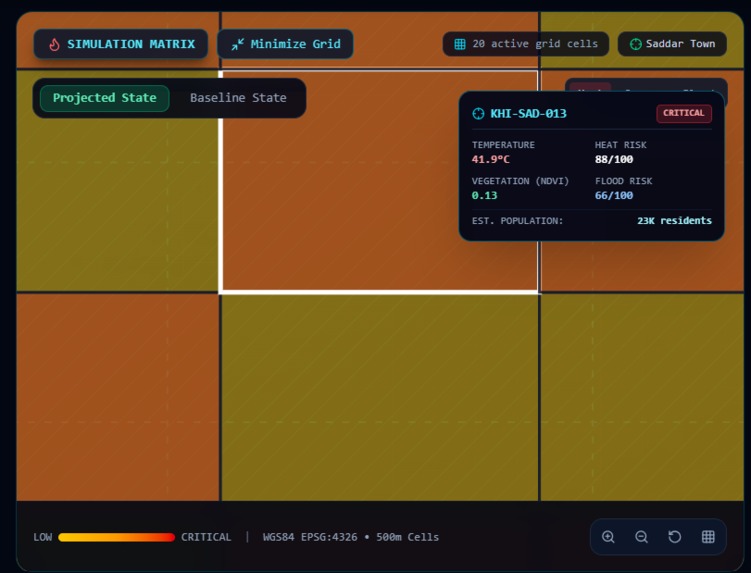Click the crosshair icon beside KHI-SAD-013

tap(478, 114)
